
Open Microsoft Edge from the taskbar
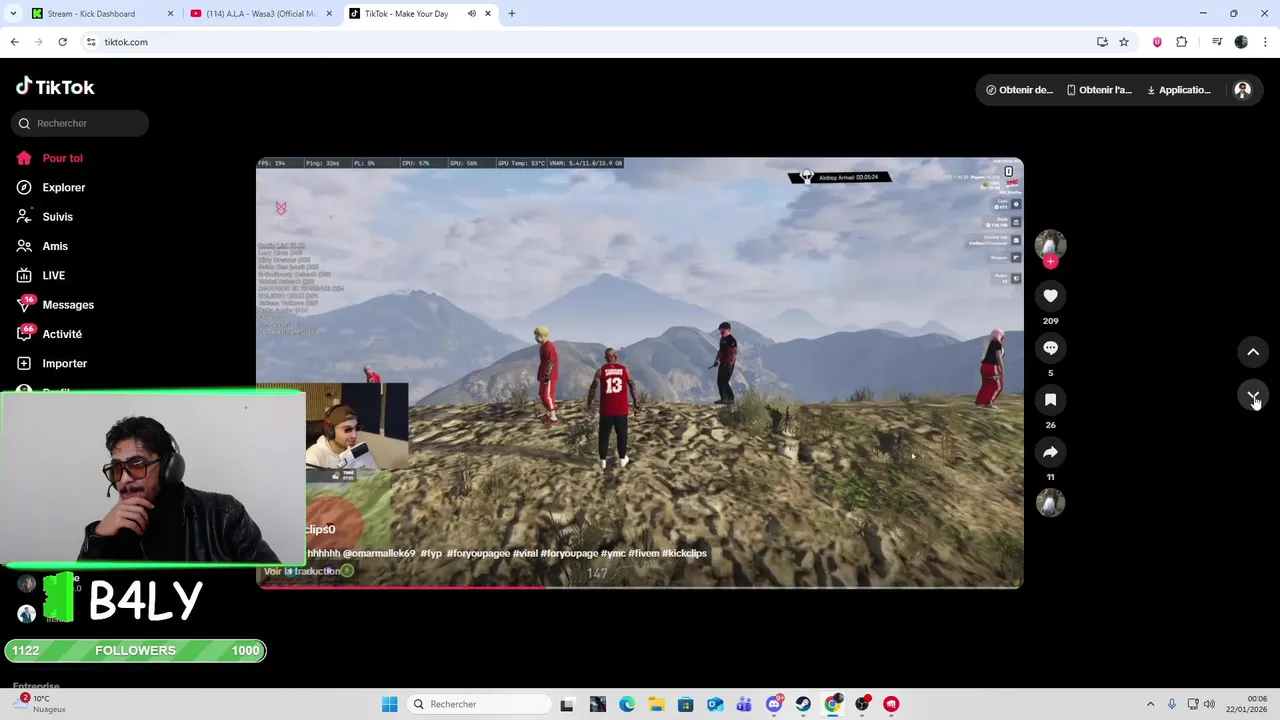[627, 704]
